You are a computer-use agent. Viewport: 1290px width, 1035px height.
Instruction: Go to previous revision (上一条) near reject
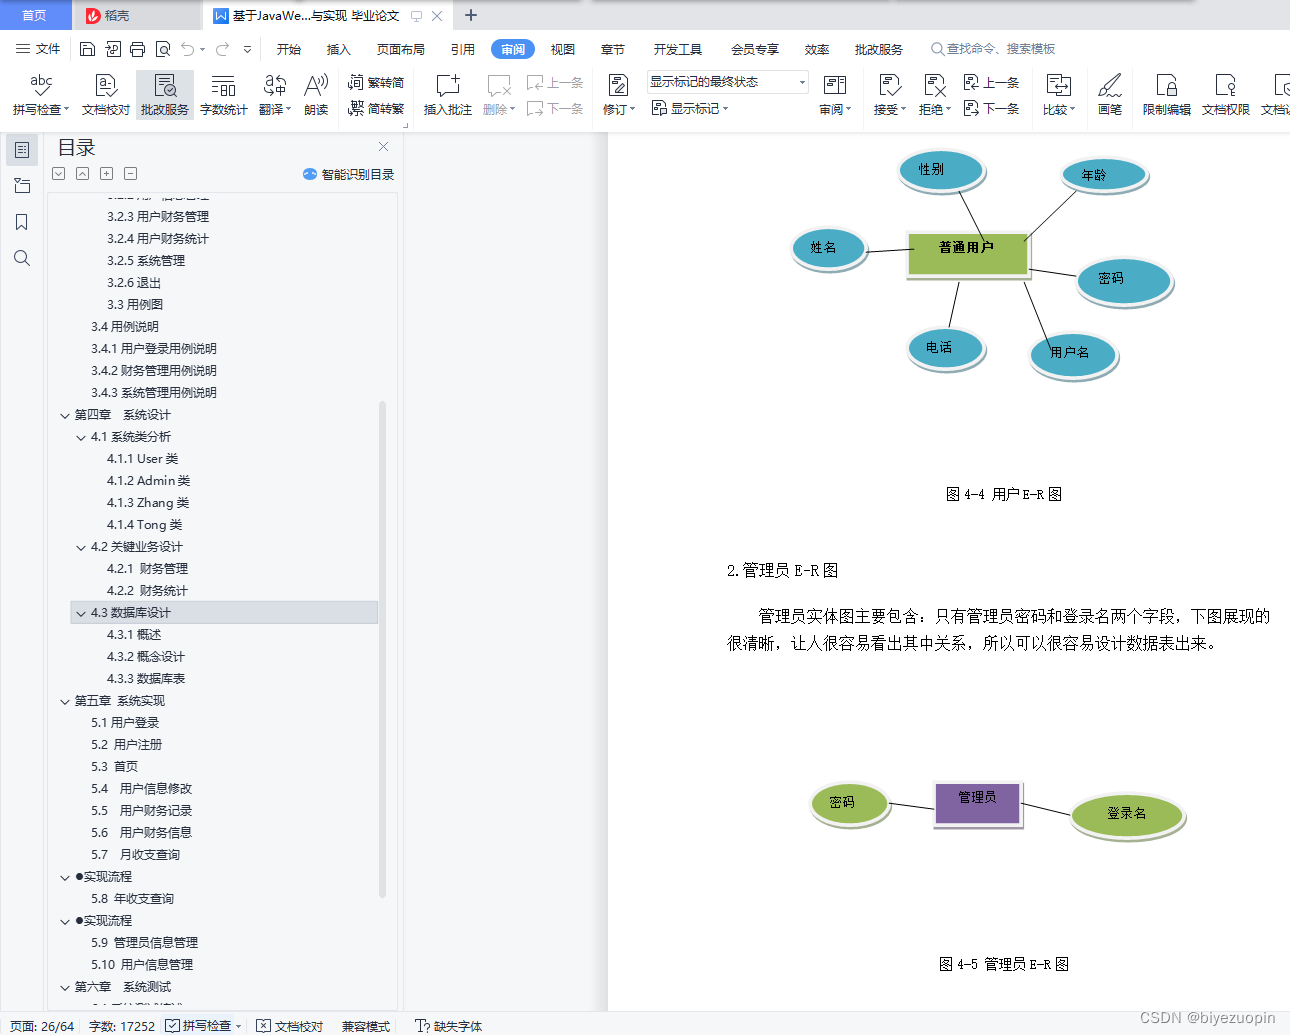(x=992, y=83)
